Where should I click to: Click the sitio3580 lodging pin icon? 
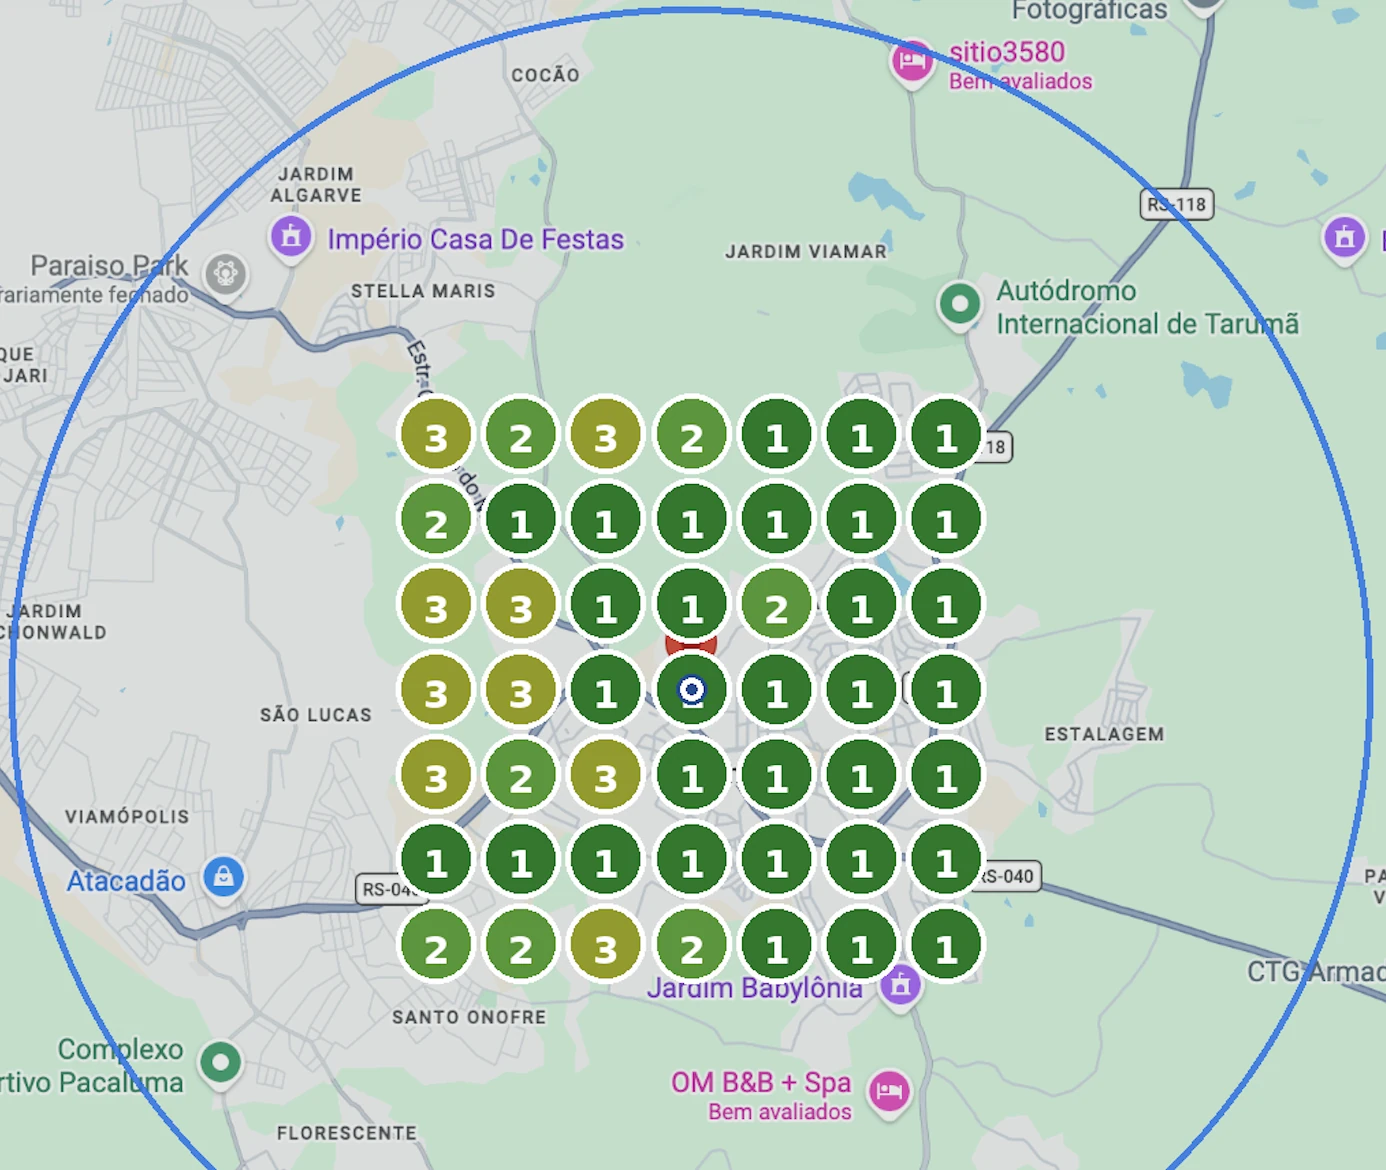pos(911,63)
